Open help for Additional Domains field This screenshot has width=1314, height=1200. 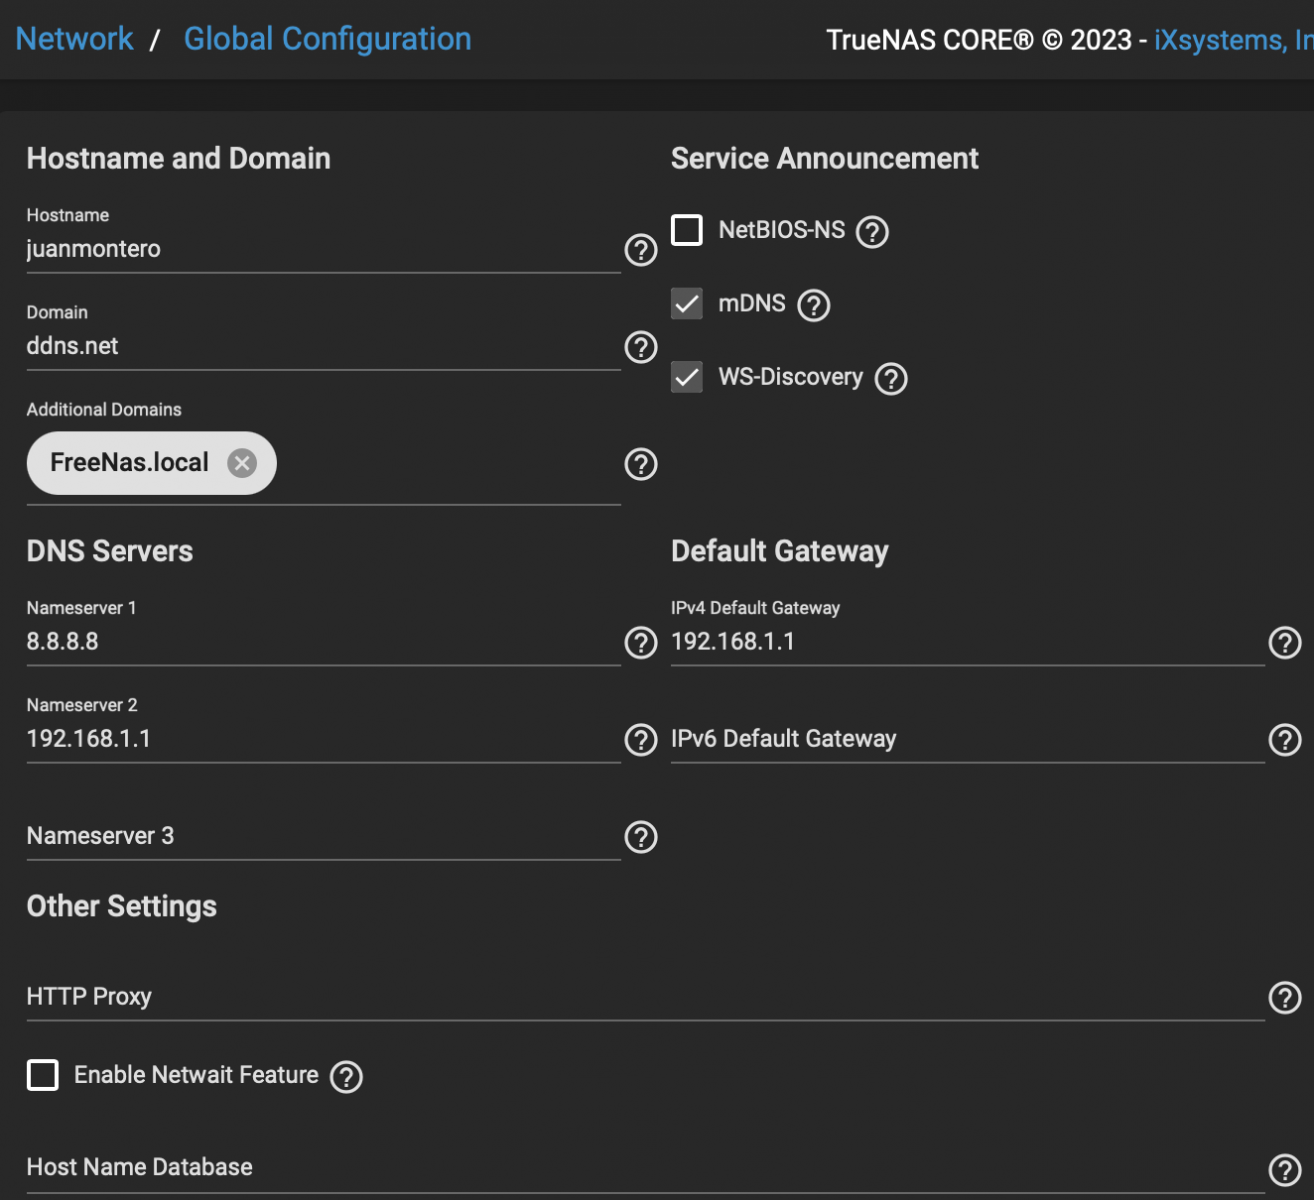(x=641, y=464)
